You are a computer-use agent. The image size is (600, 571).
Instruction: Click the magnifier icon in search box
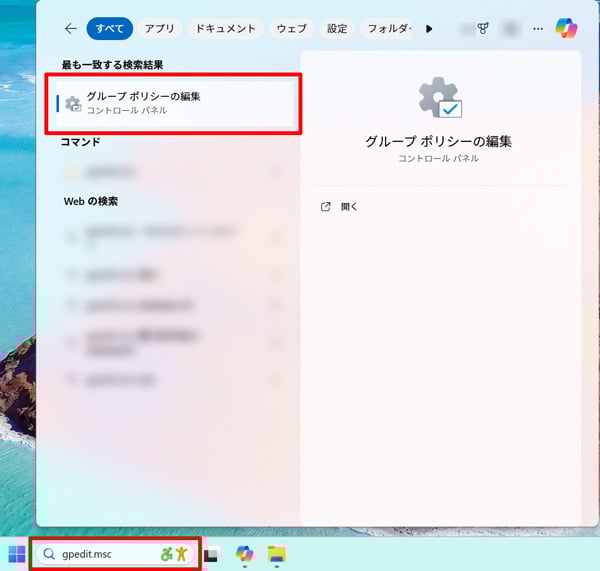click(x=49, y=554)
